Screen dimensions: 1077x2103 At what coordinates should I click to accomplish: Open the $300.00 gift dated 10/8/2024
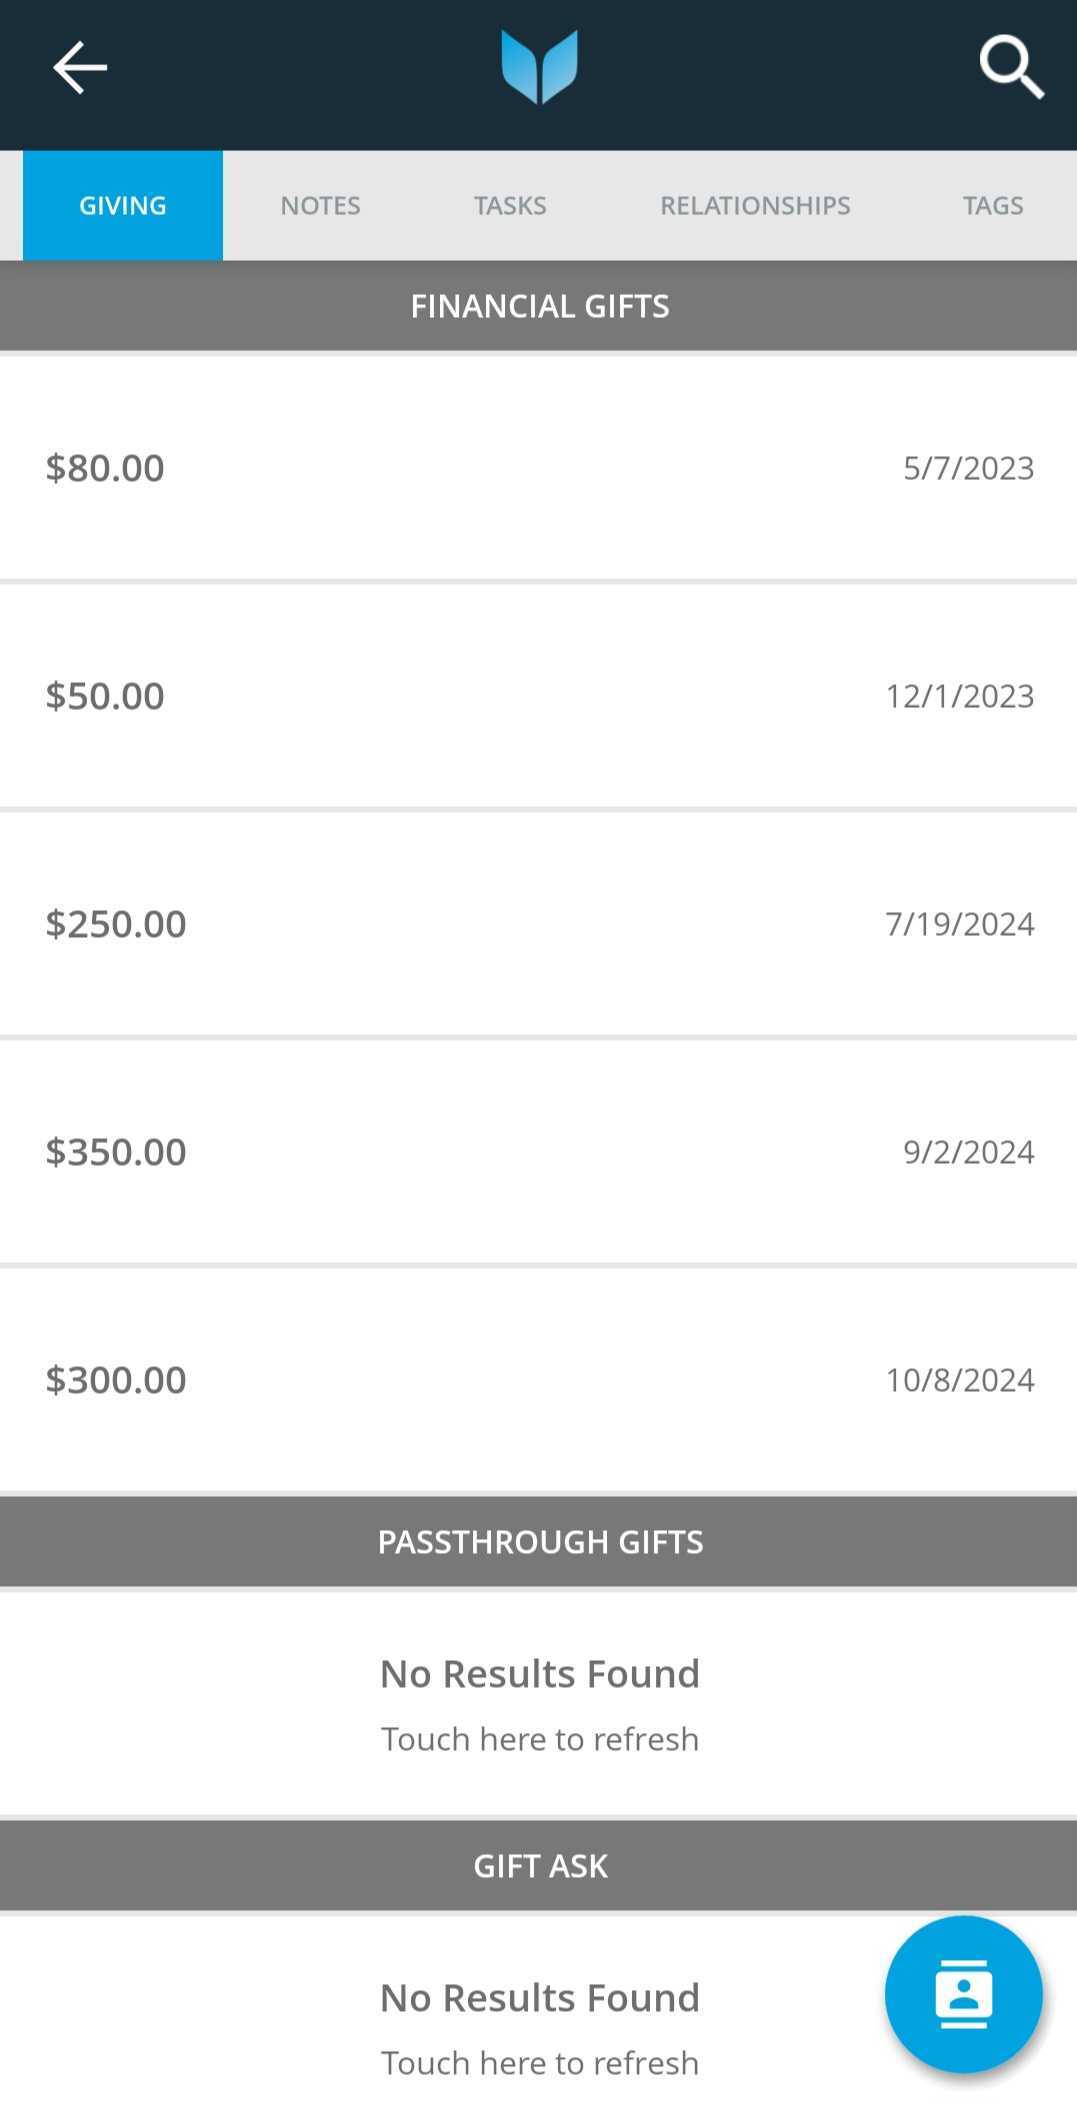[x=538, y=1379]
